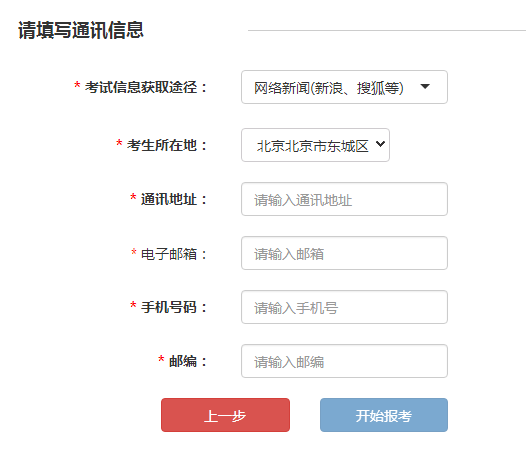The width and height of the screenshot is (526, 450).
Task: Click into the 请输入邮箱 email field
Action: 344,253
